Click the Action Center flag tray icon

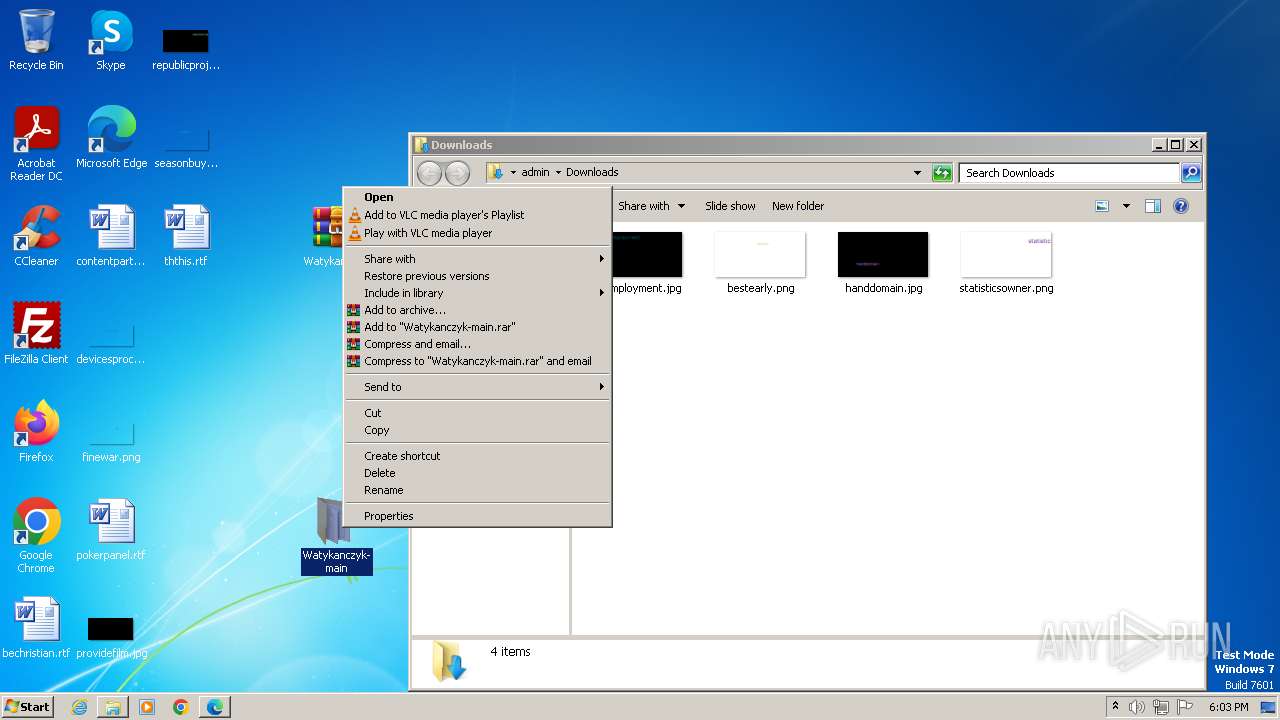tap(1185, 707)
